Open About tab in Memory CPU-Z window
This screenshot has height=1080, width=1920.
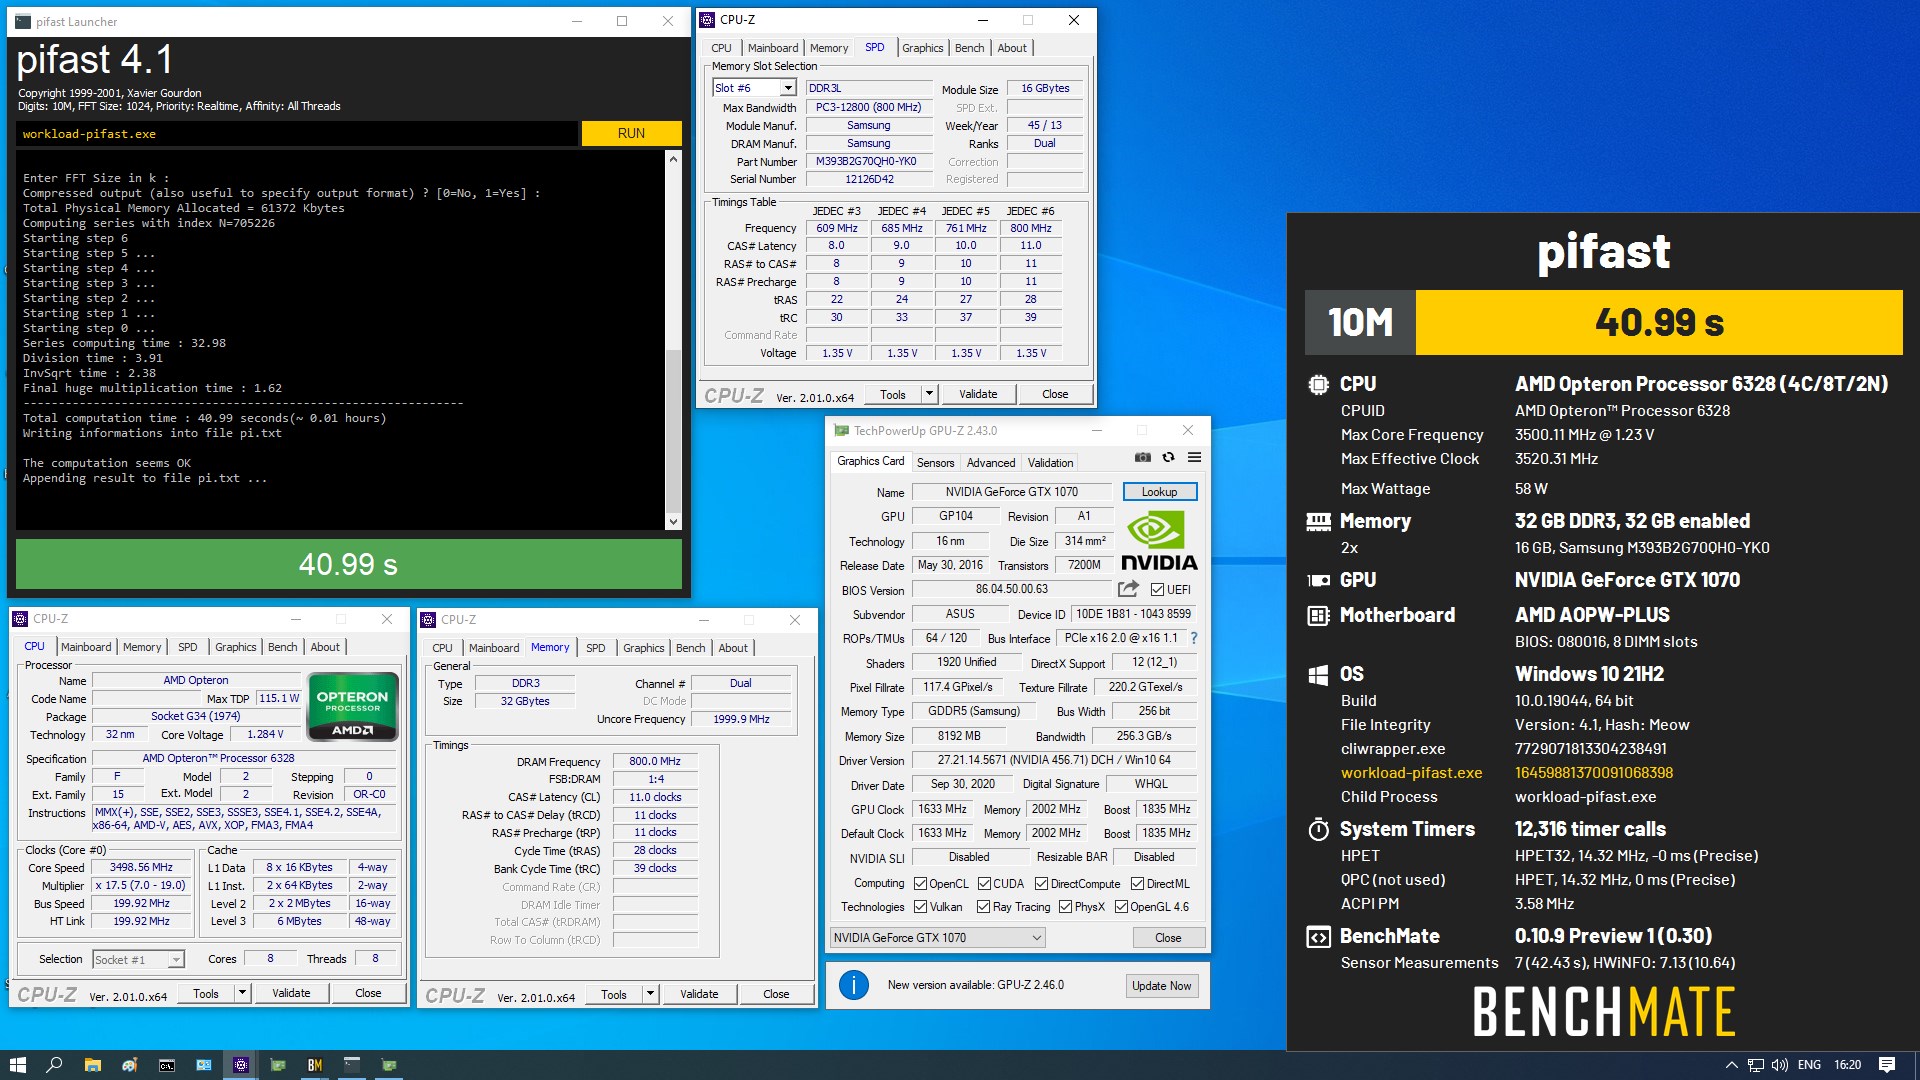(733, 648)
